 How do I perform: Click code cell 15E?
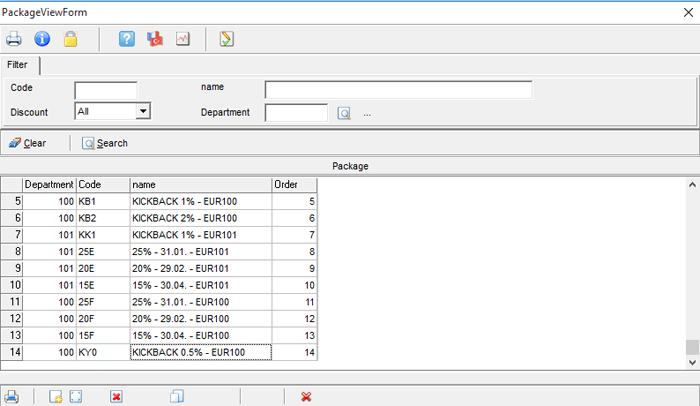[103, 285]
